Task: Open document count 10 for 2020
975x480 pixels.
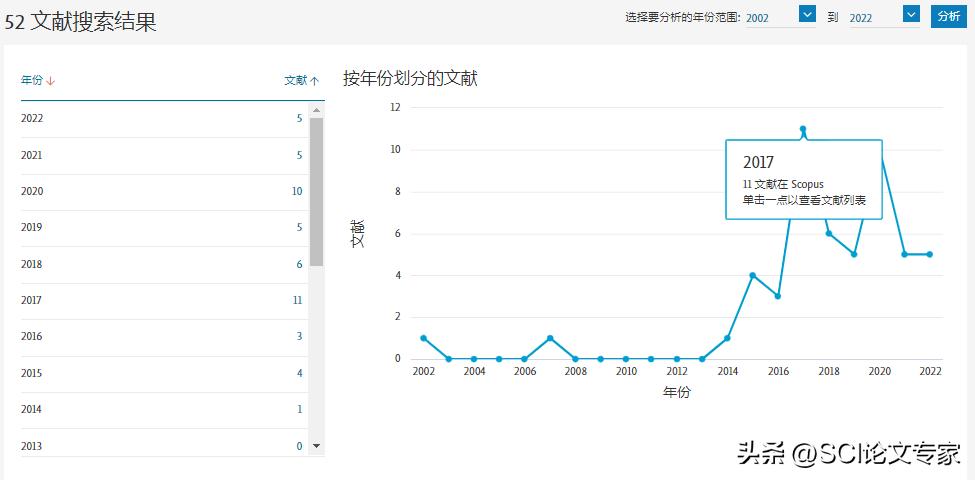Action: click(297, 191)
